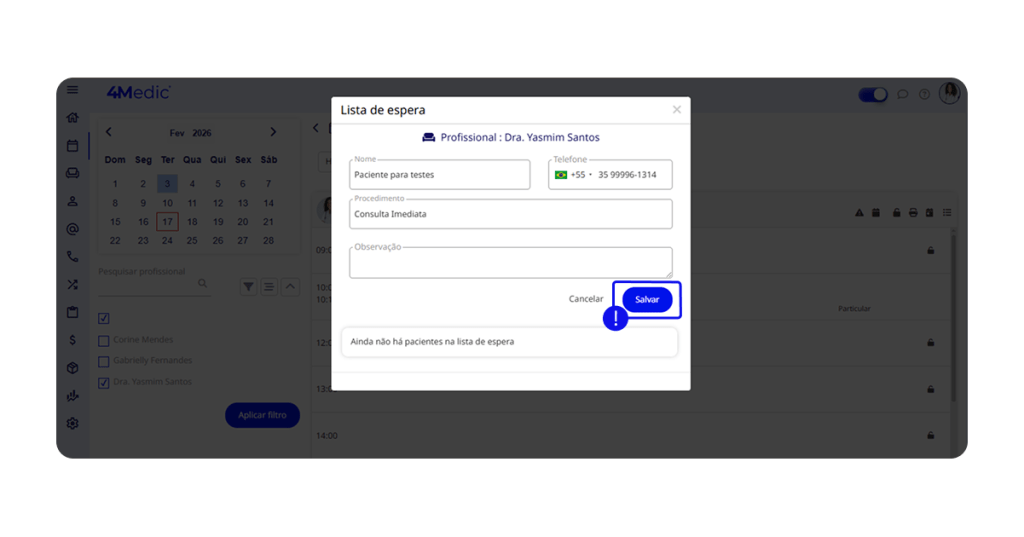Click the dollar sign financial icon
The image size is (1024, 537).
click(72, 340)
